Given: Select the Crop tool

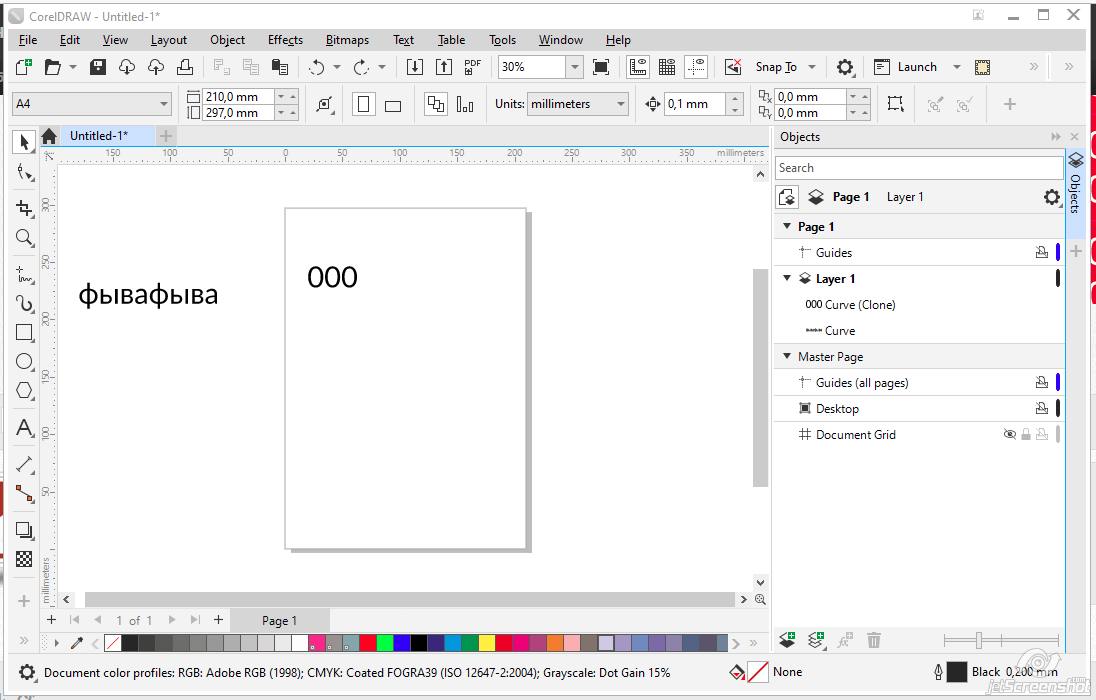Looking at the screenshot, I should click(x=24, y=208).
